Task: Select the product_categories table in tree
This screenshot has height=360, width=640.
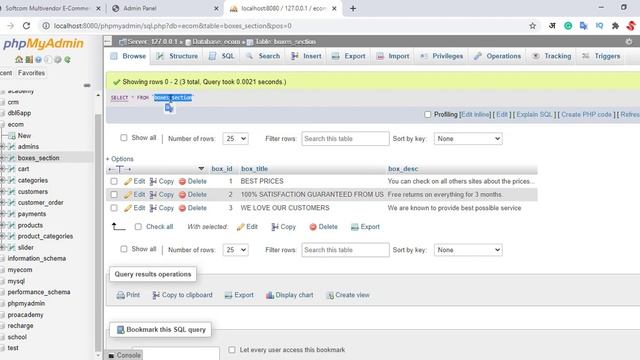Action: pos(45,236)
